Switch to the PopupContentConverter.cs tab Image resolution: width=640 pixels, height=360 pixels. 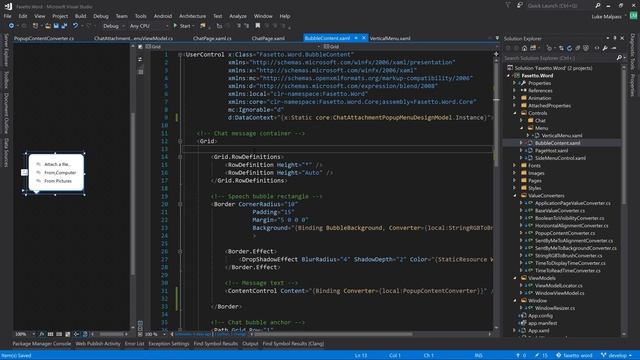tap(44, 38)
